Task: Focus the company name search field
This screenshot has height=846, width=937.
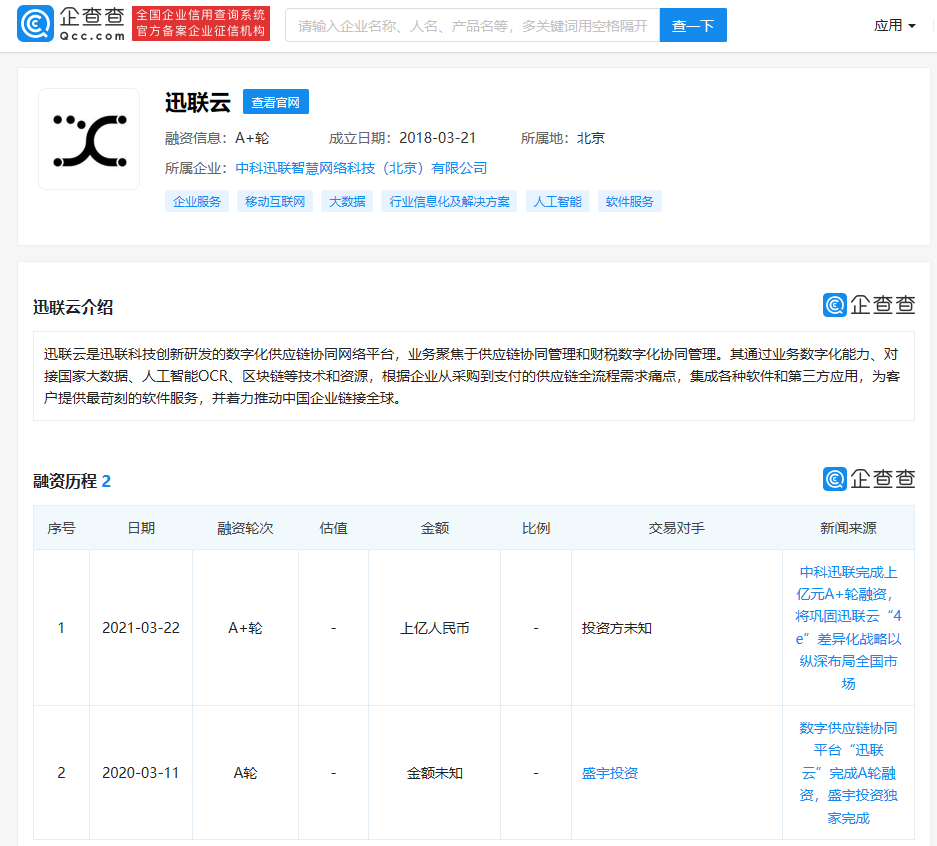Action: pos(473,26)
